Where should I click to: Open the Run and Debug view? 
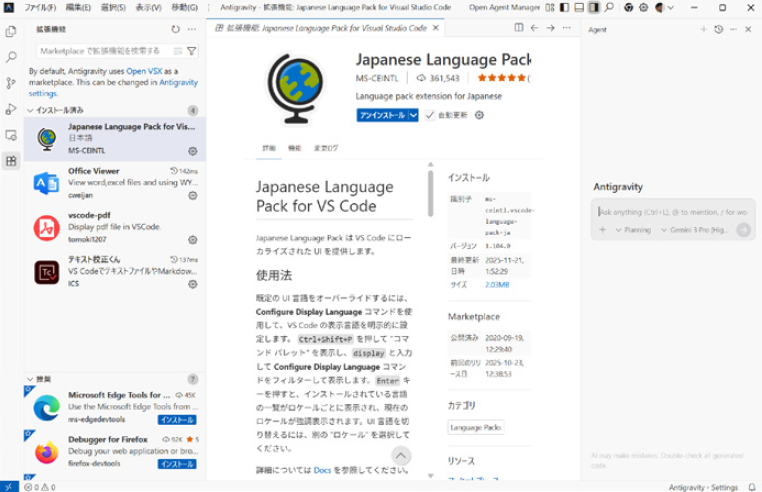coord(11,109)
